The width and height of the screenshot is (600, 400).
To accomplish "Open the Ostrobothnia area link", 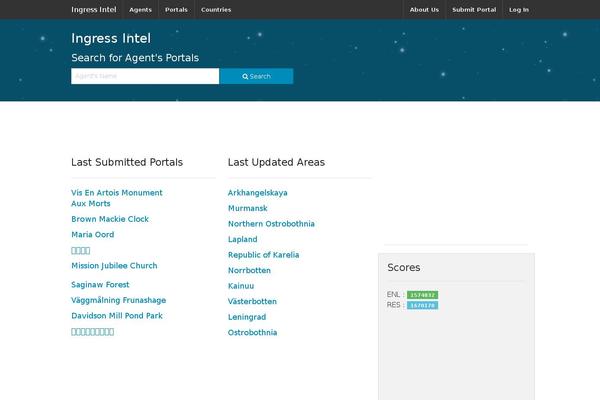I will (252, 332).
